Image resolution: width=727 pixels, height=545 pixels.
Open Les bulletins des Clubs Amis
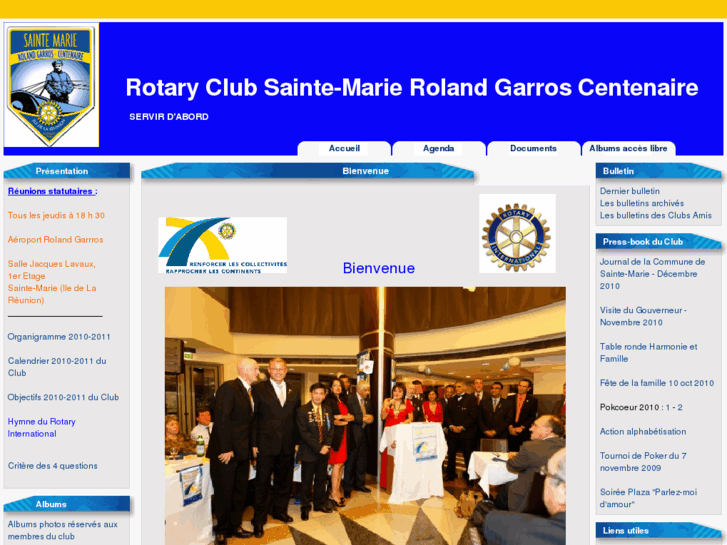click(x=656, y=215)
